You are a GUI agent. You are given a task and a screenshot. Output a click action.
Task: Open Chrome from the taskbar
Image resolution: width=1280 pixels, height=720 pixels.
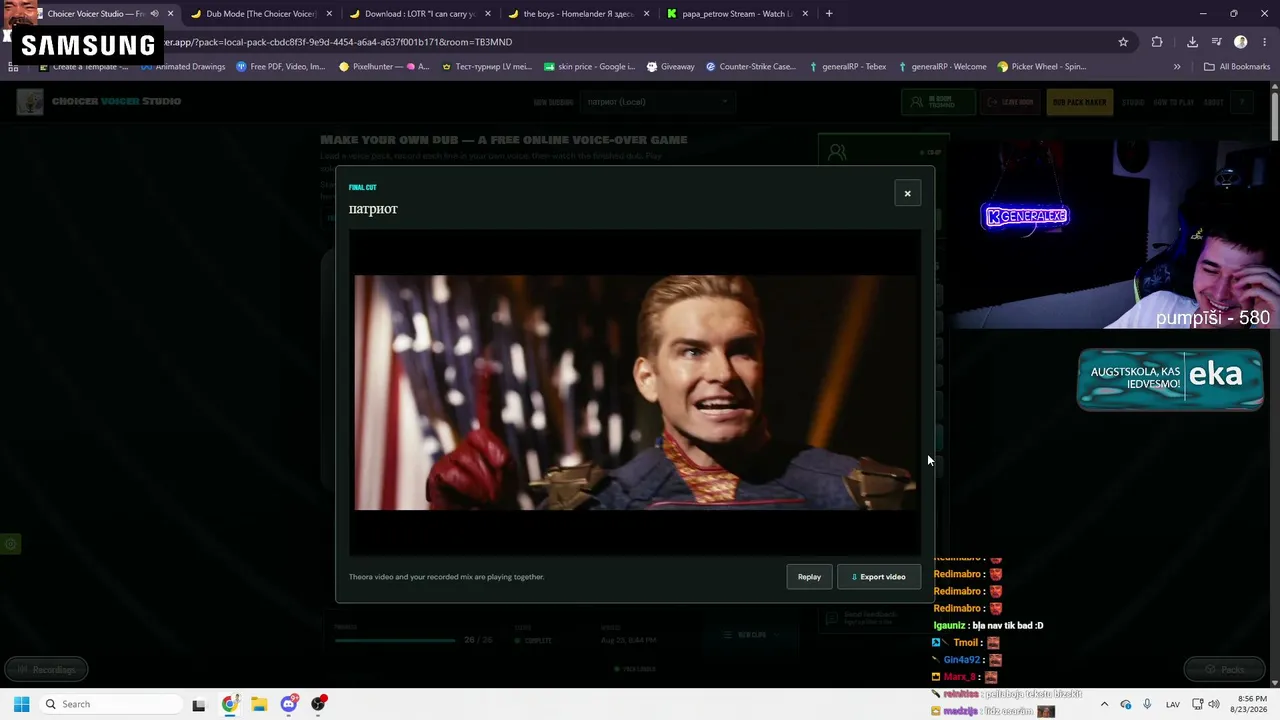point(229,704)
